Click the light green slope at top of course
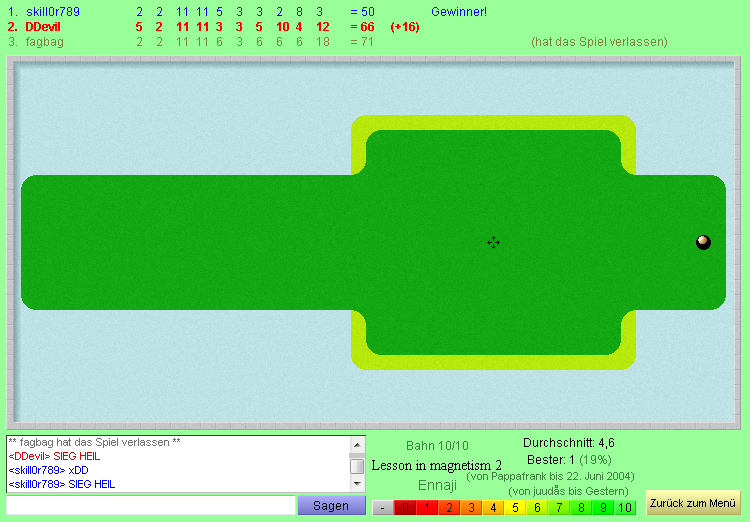 (x=493, y=123)
